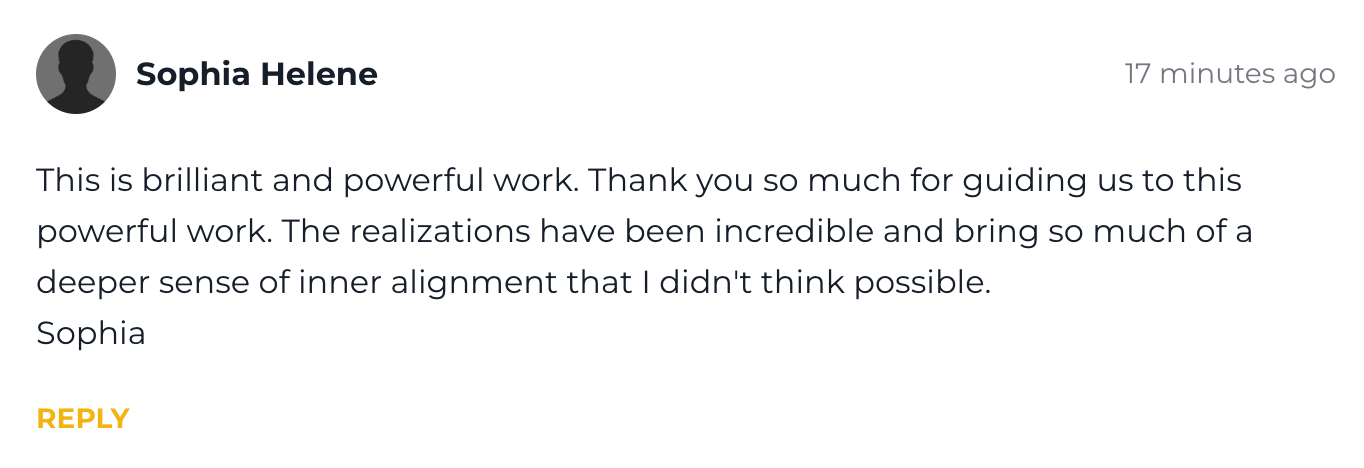
Task: Click Sophia Helene's profile avatar icon
Action: (76, 74)
